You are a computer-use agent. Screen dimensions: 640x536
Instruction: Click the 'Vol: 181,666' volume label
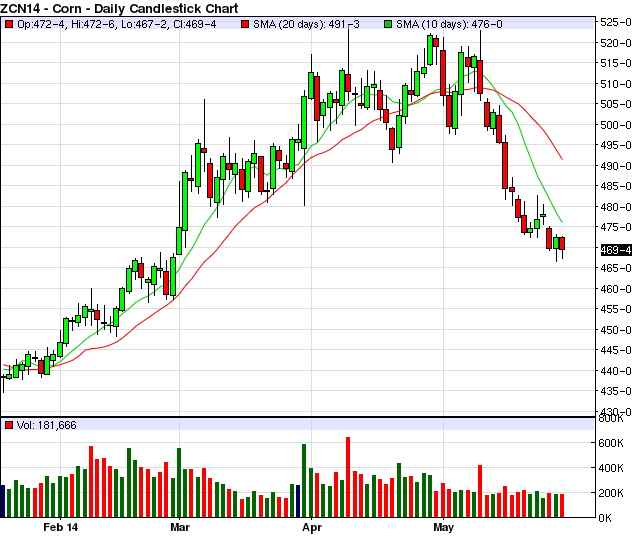[47, 425]
